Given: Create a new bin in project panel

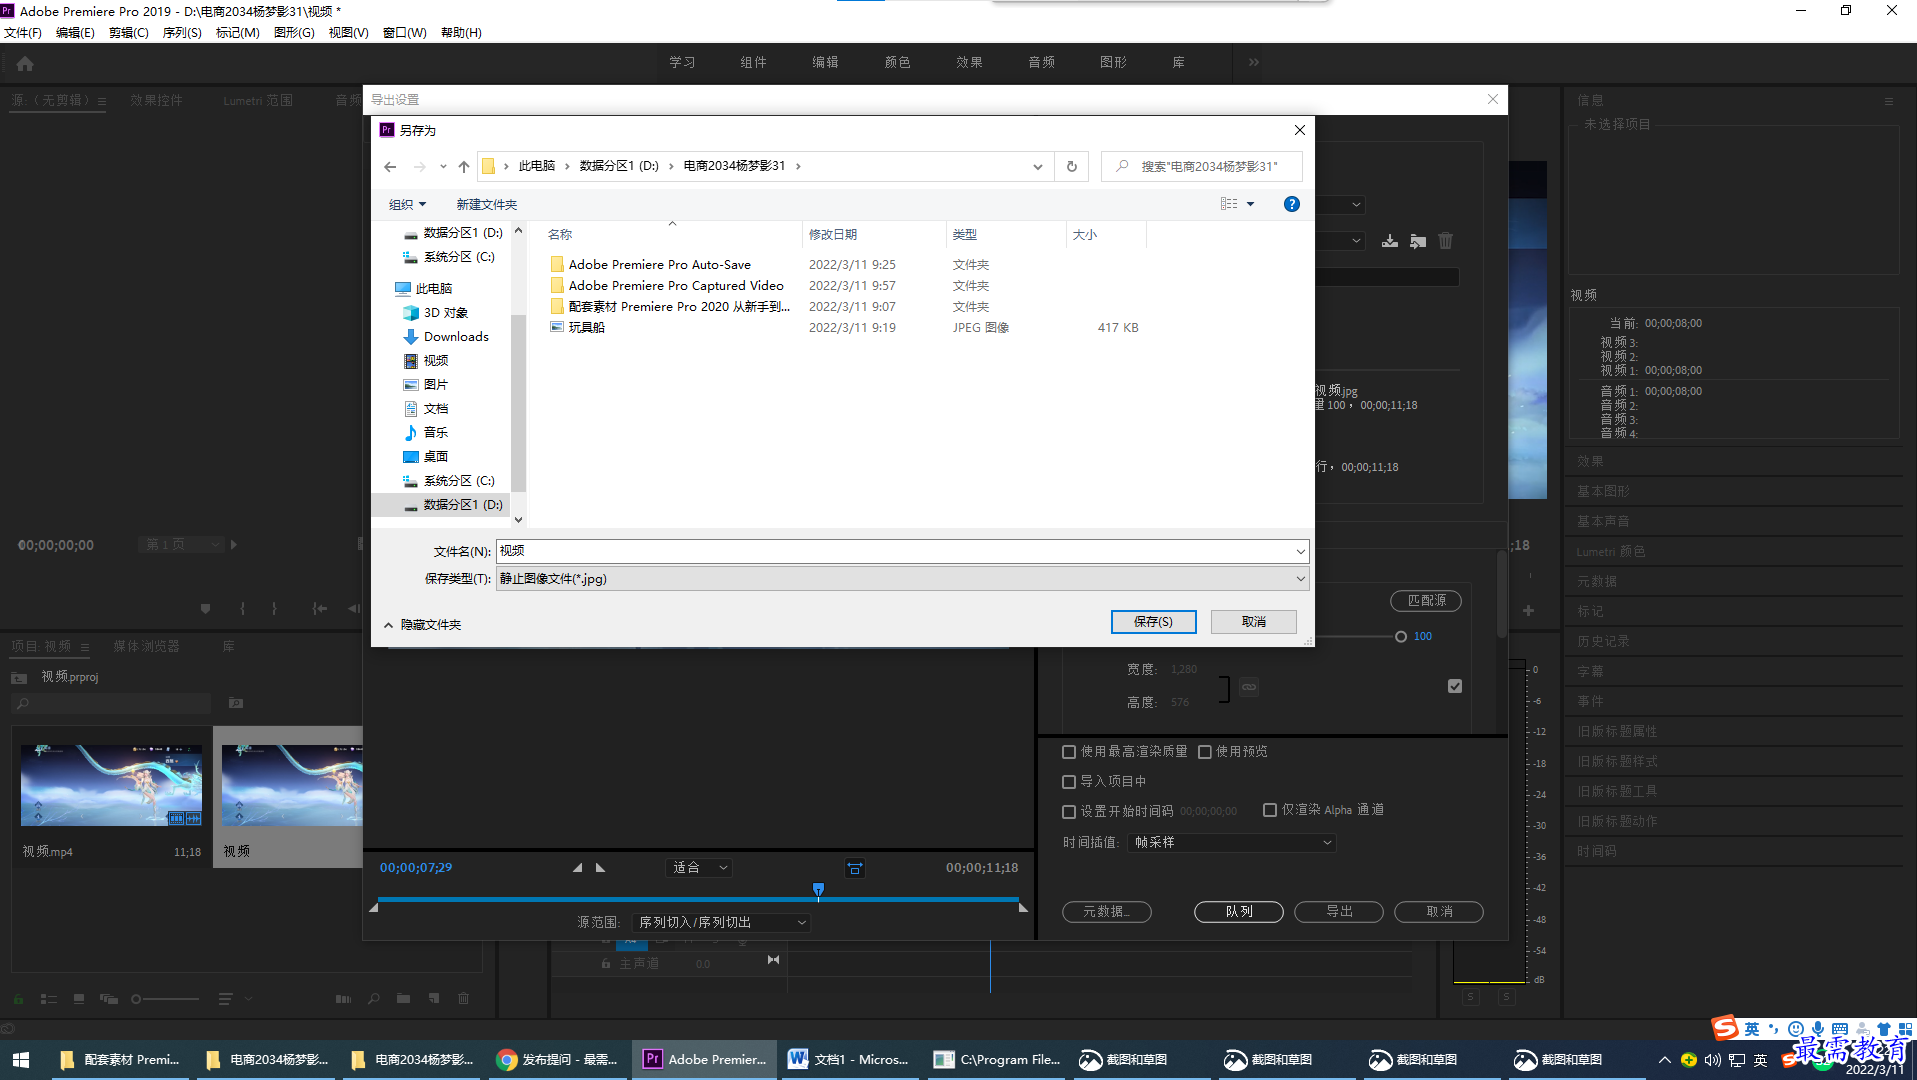Looking at the screenshot, I should tap(403, 999).
